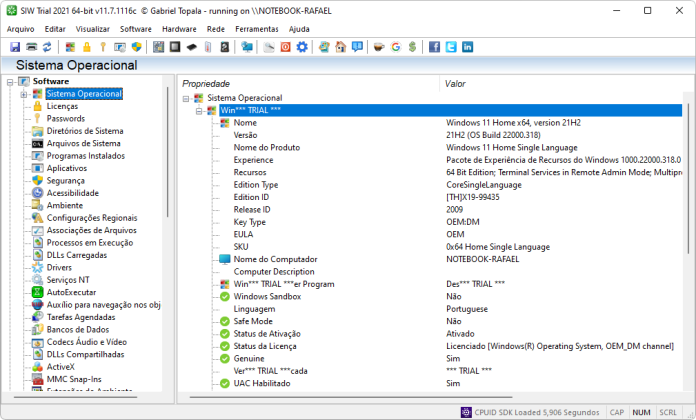696x420 pixels.
Task: Click the black memory module toolbar icon
Action: 191,47
